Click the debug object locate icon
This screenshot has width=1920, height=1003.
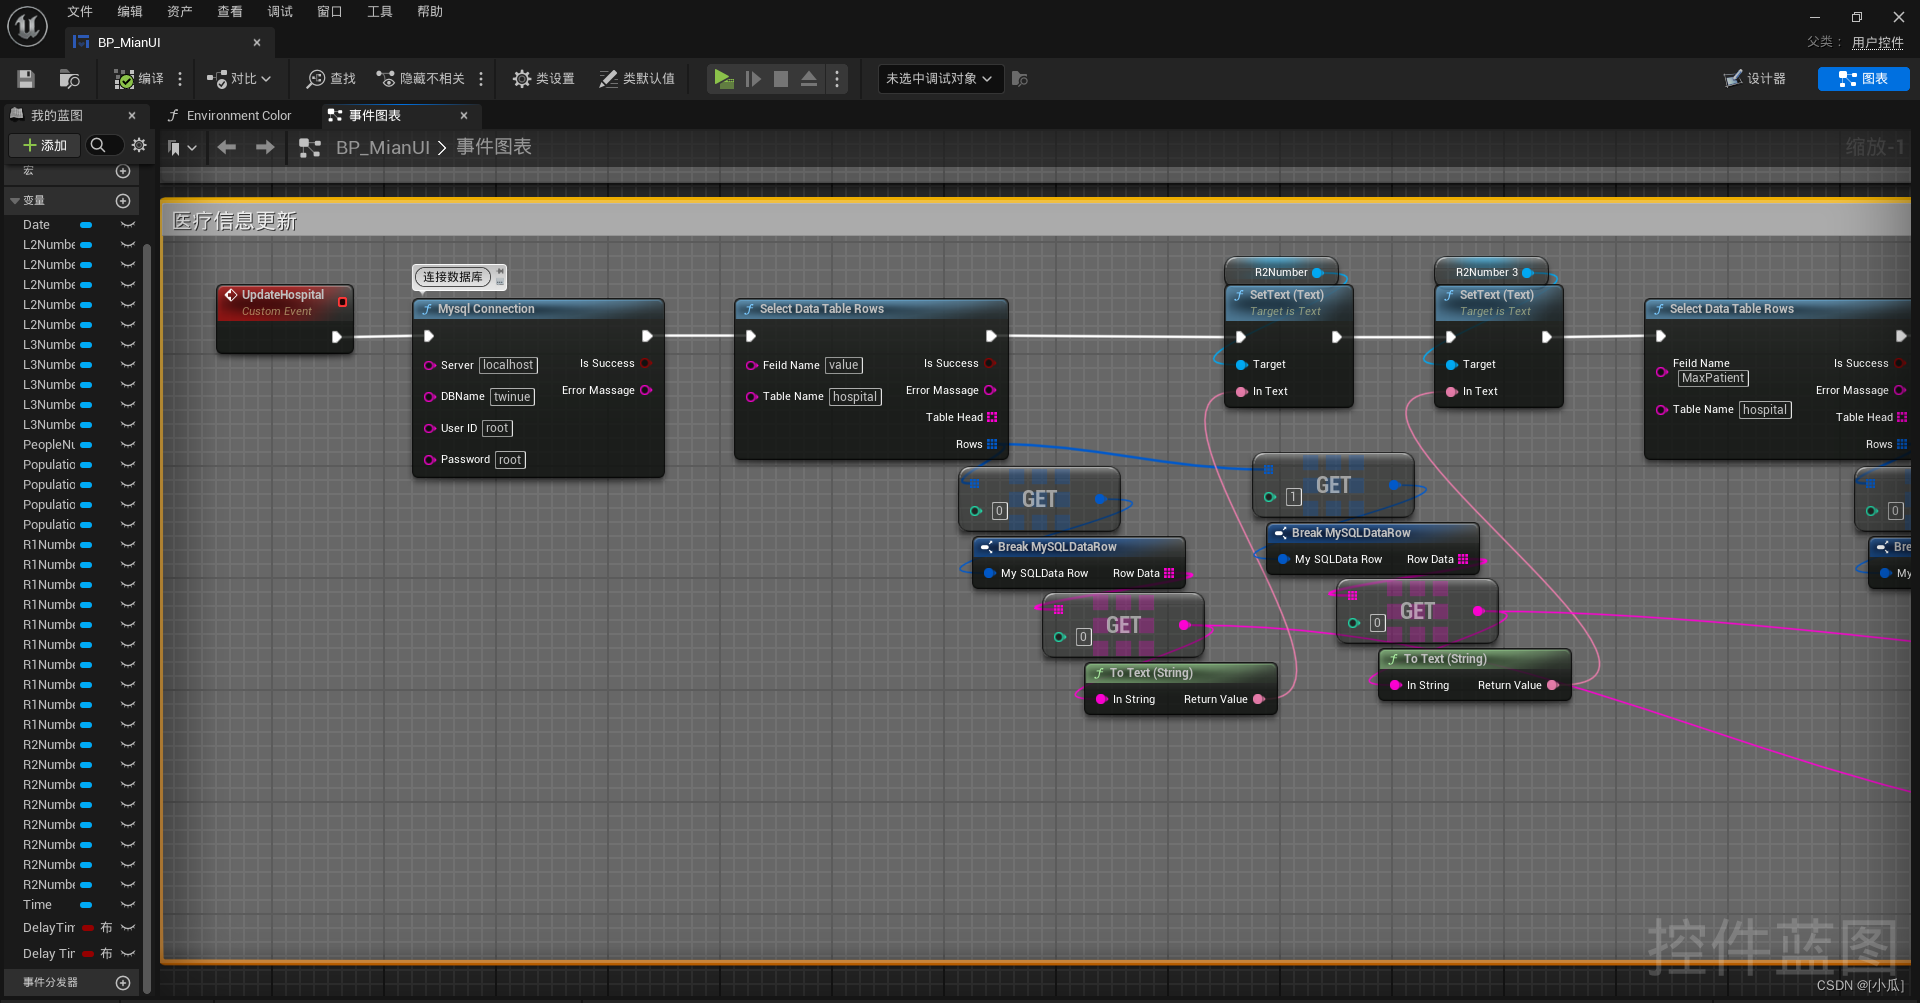point(1019,79)
